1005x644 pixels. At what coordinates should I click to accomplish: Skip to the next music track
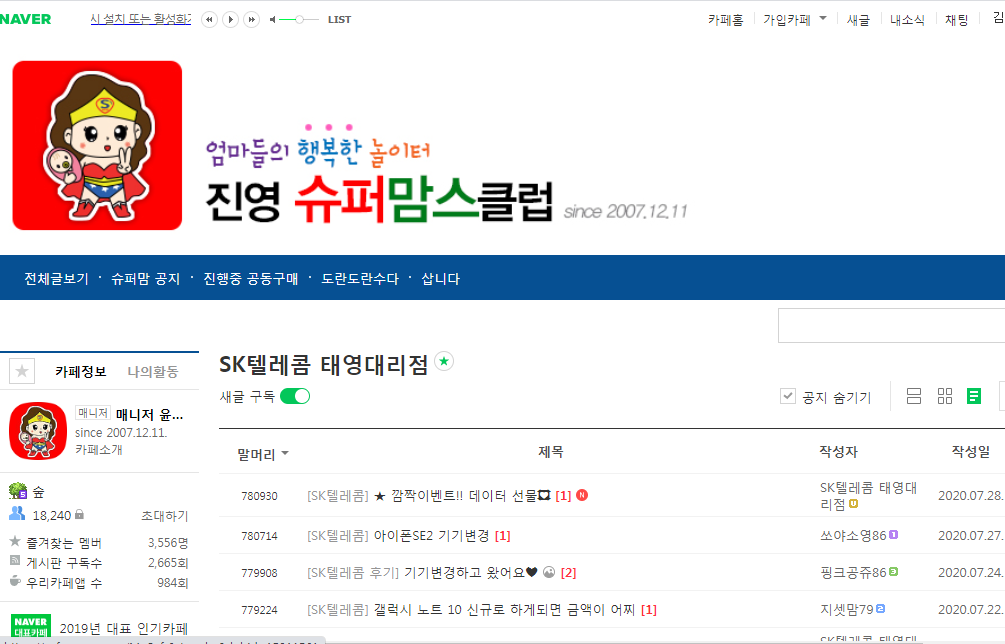coord(252,19)
